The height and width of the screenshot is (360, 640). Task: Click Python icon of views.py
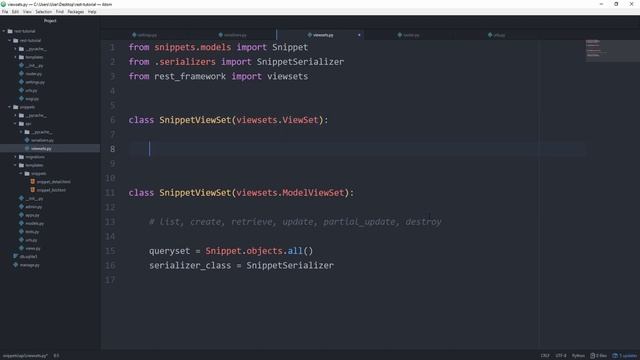(x=22, y=248)
